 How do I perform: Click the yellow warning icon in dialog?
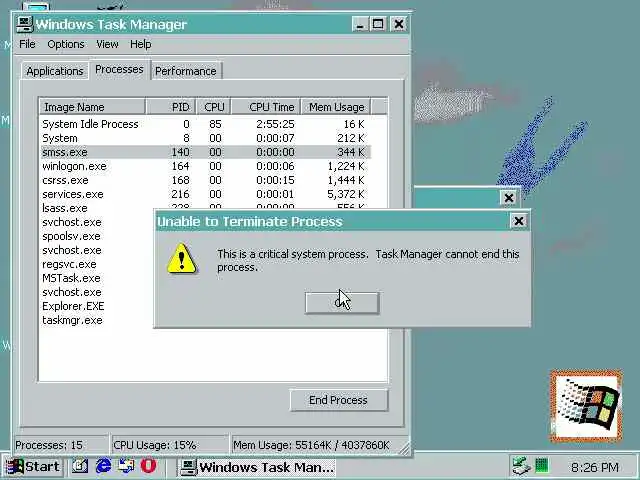click(x=182, y=258)
